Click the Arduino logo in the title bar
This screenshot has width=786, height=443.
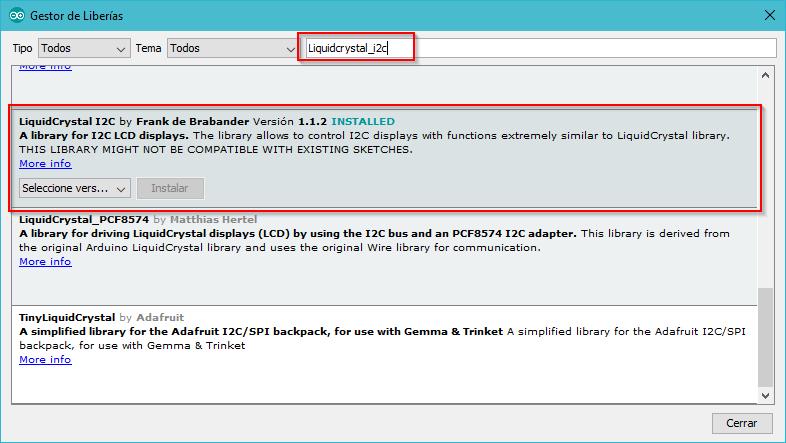tap(15, 15)
